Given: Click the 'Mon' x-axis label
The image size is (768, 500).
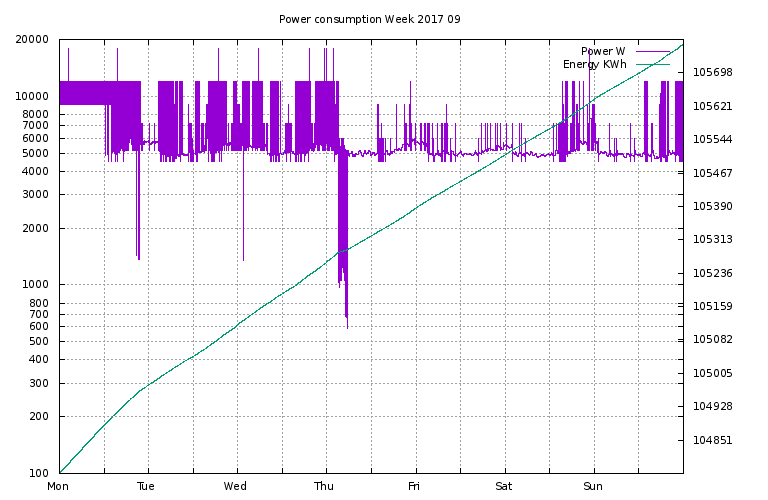Looking at the screenshot, I should [59, 487].
